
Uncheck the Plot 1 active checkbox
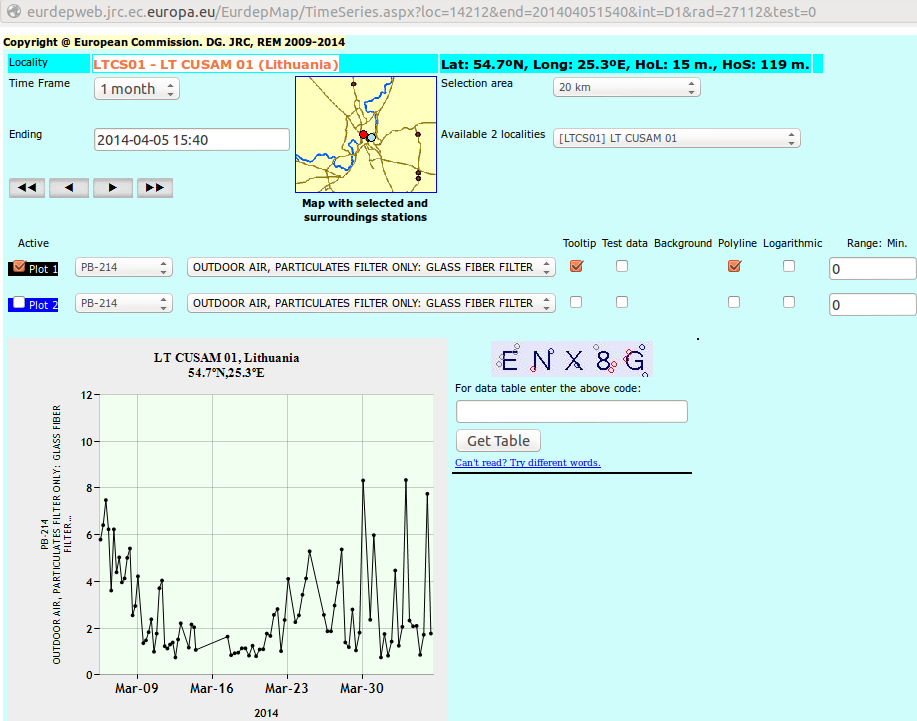pos(19,267)
